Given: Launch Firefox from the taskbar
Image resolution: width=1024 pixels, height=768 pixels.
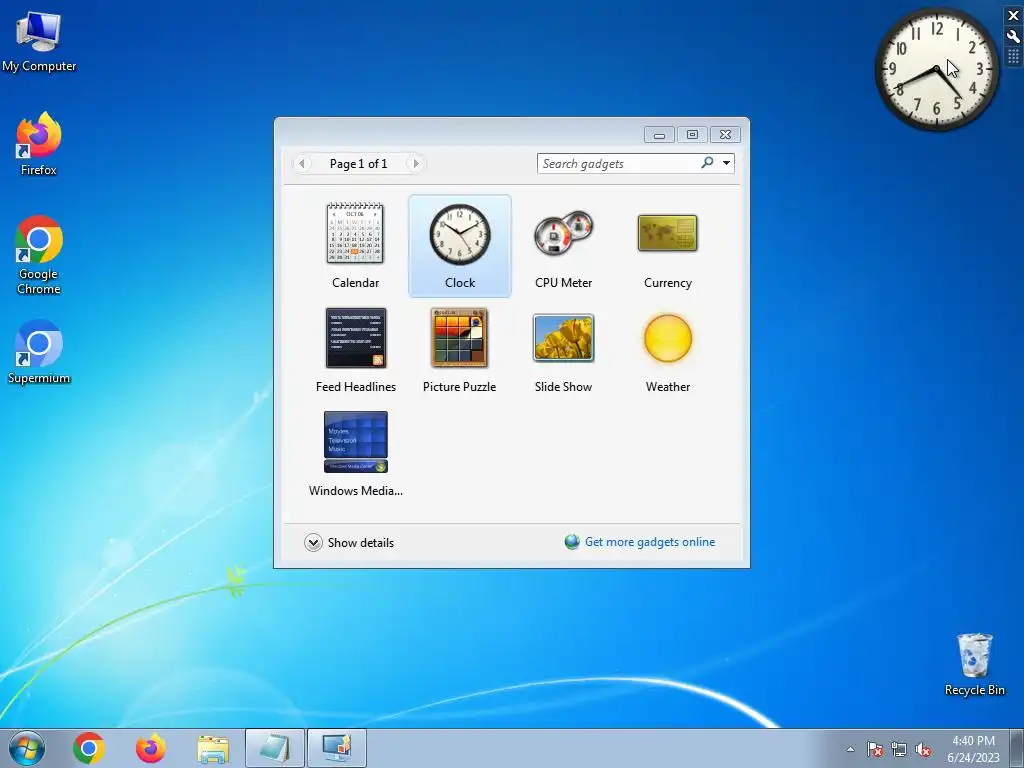Looking at the screenshot, I should tap(151, 748).
